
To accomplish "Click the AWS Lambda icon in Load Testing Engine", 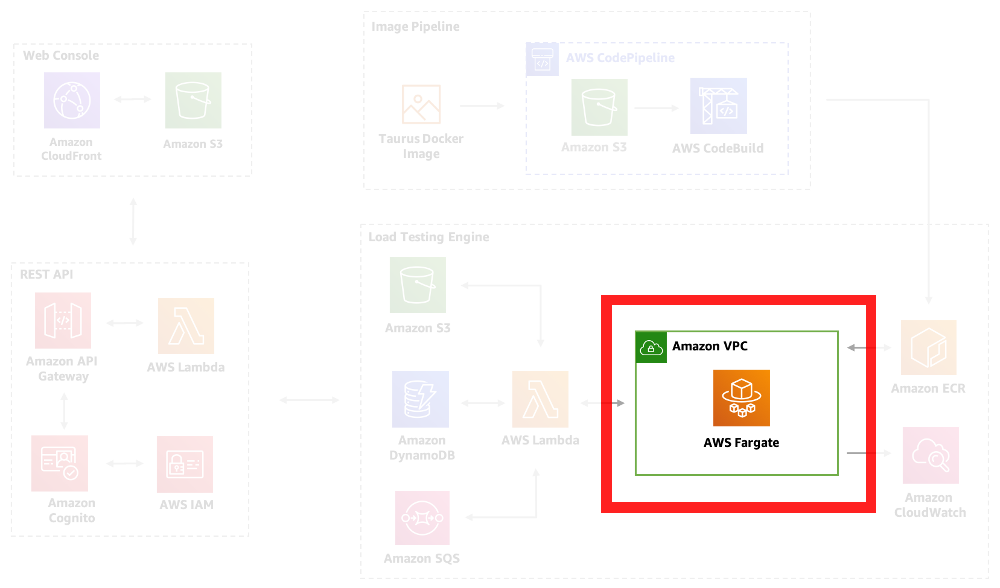I will (x=540, y=399).
